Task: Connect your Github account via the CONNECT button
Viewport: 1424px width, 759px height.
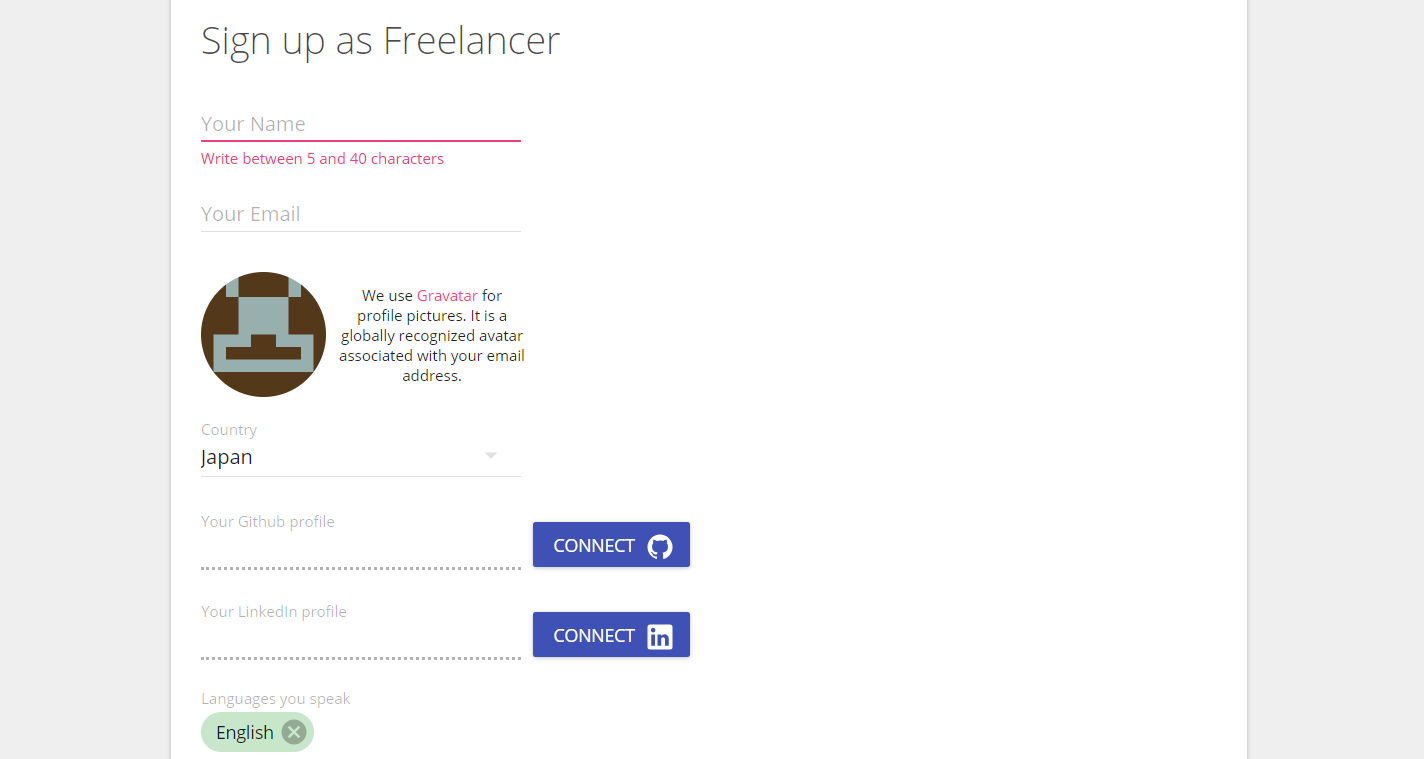Action: [x=611, y=545]
